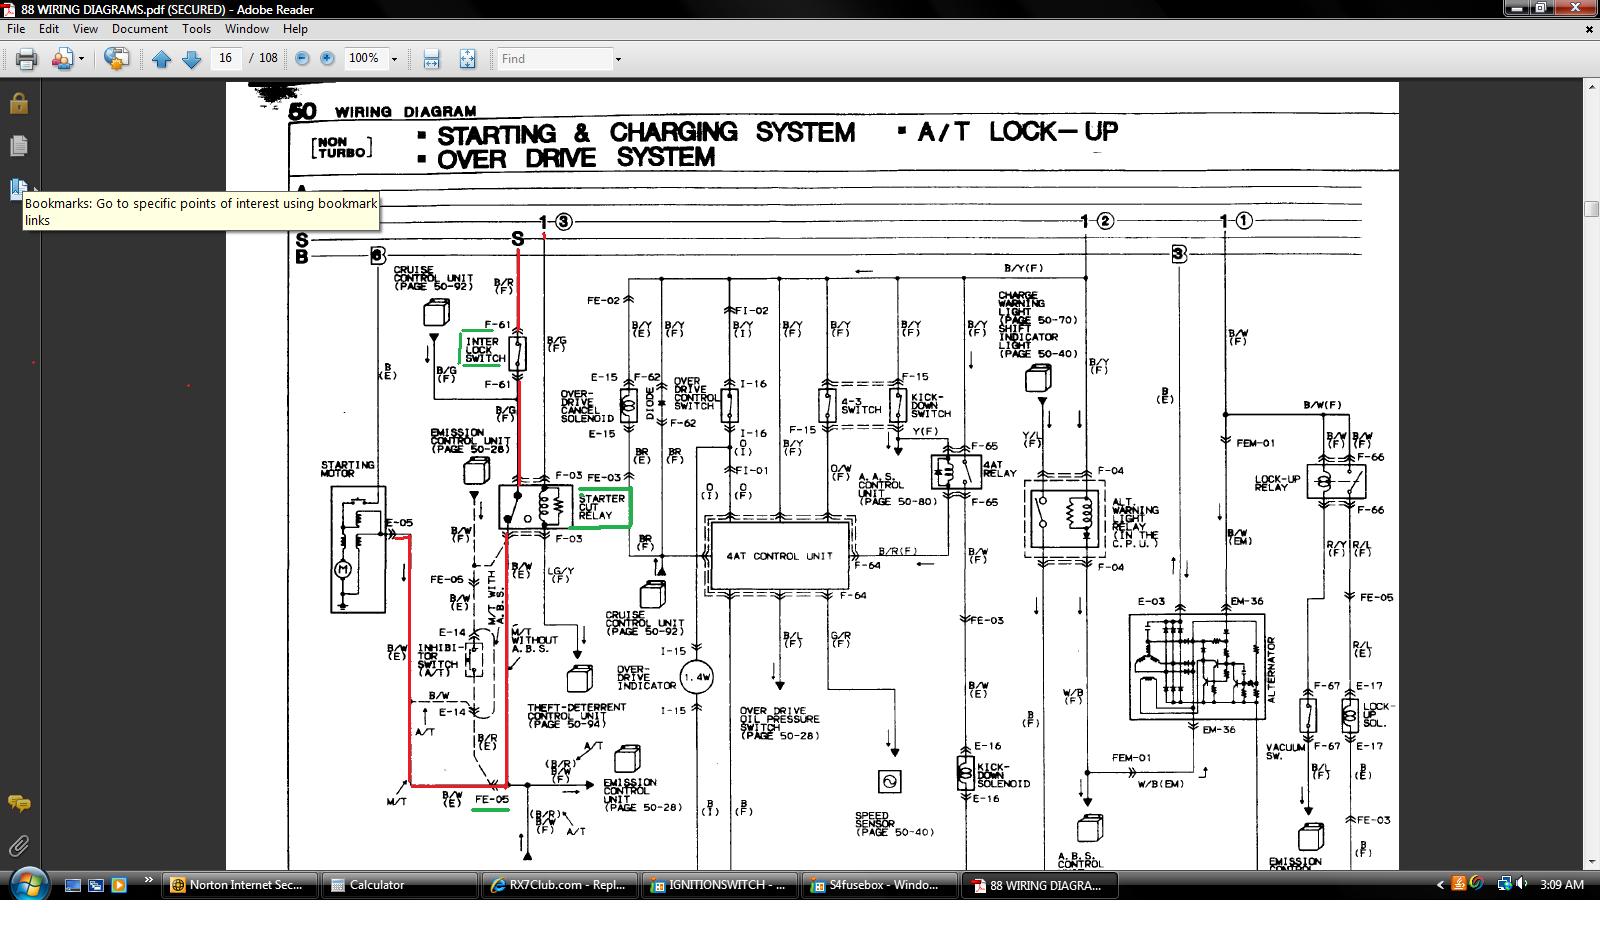The image size is (1600, 948).
Task: Click the security lock icon in the sidebar
Action: (x=18, y=103)
